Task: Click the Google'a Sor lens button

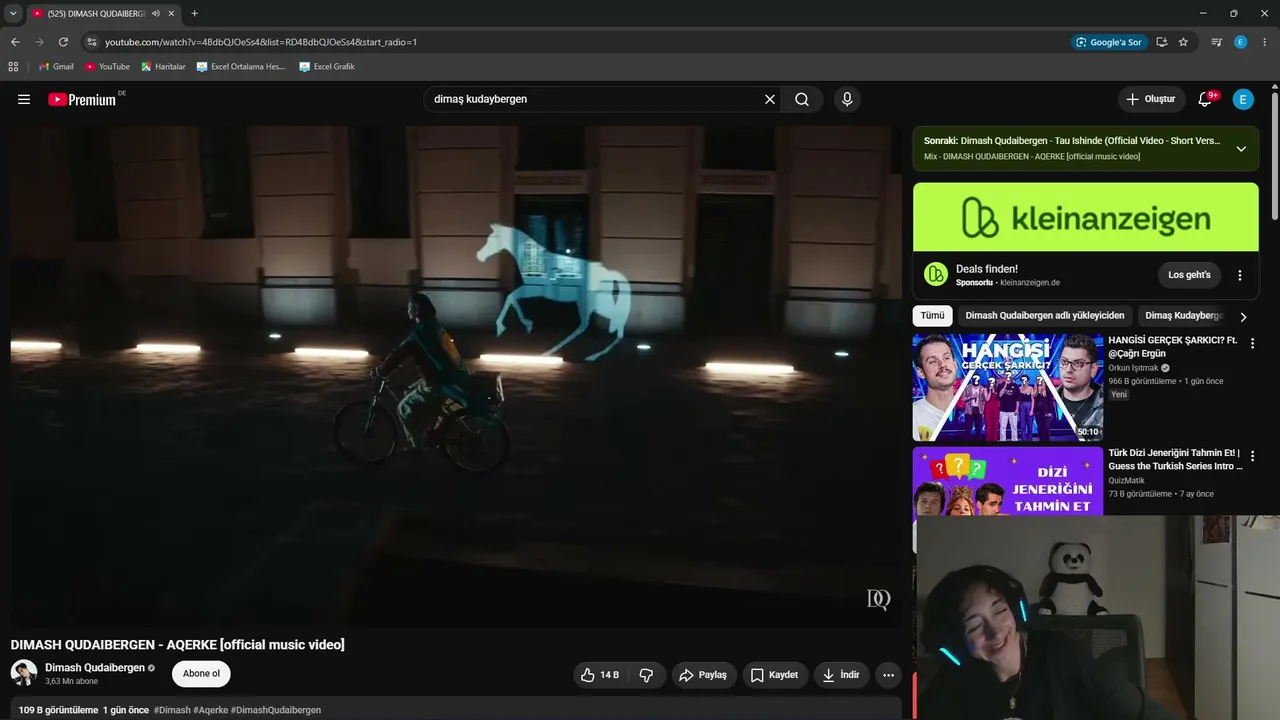Action: (x=1108, y=42)
